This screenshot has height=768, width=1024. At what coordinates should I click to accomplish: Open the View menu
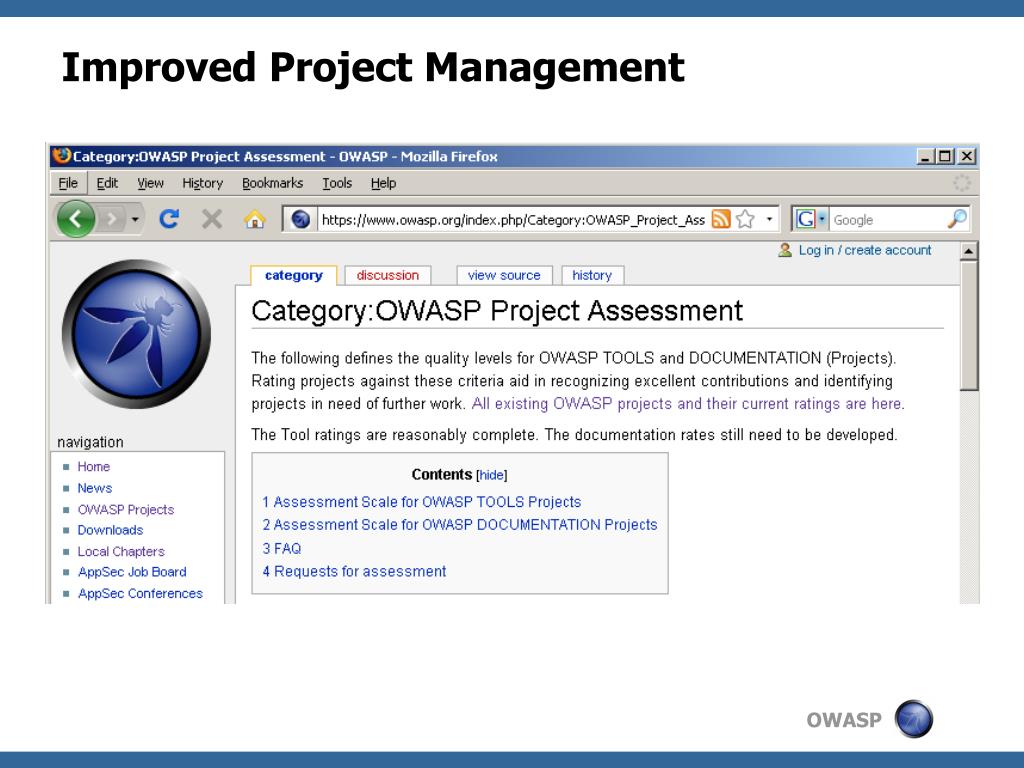[x=150, y=184]
